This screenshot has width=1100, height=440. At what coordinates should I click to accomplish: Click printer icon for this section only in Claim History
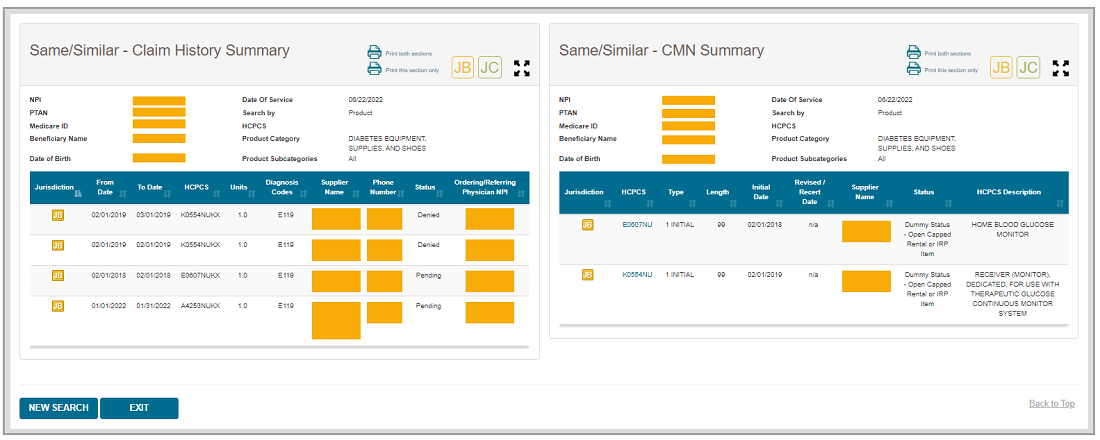(374, 69)
